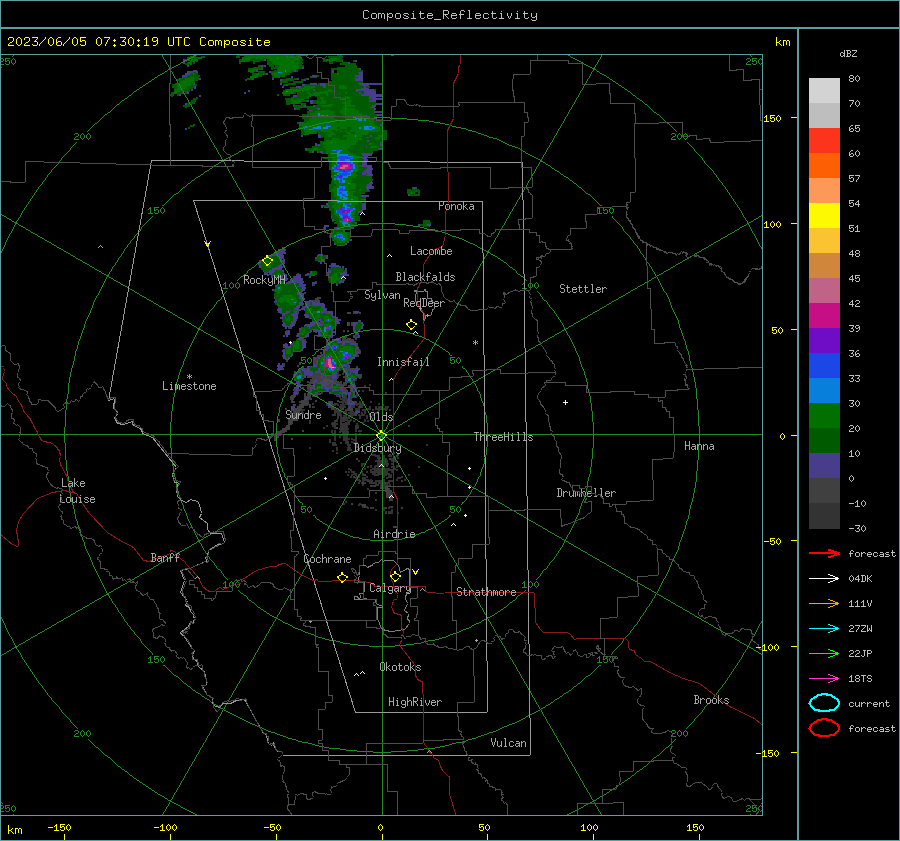This screenshot has height=841, width=900.
Task: Click the Calgary city label
Action: [x=390, y=588]
